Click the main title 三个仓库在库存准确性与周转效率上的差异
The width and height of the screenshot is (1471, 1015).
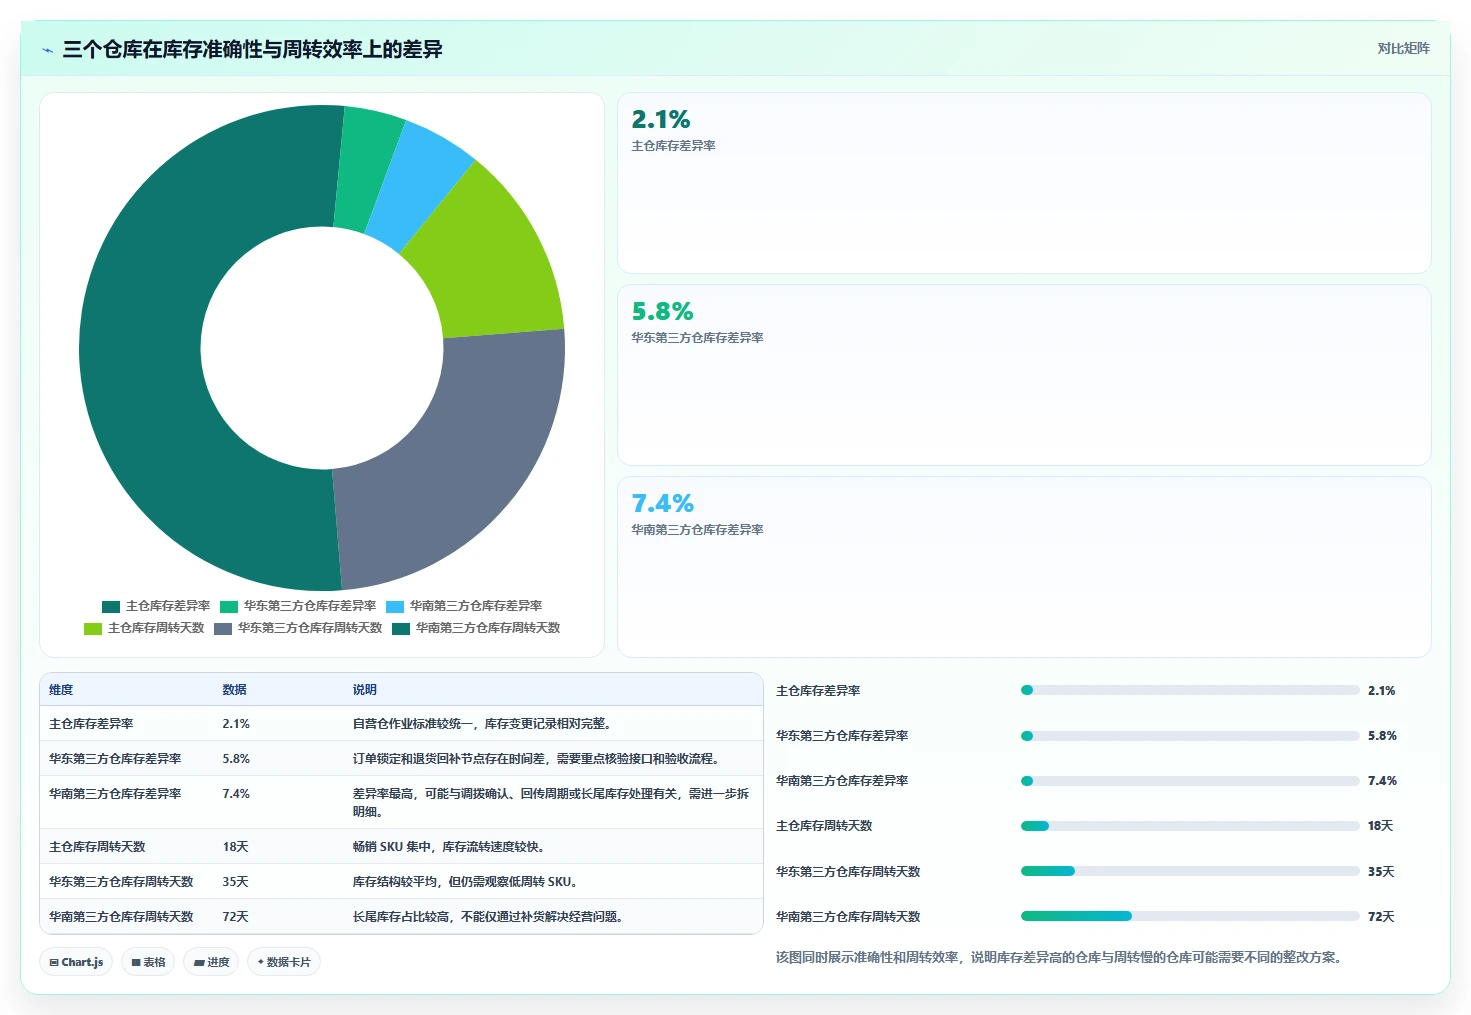(253, 49)
